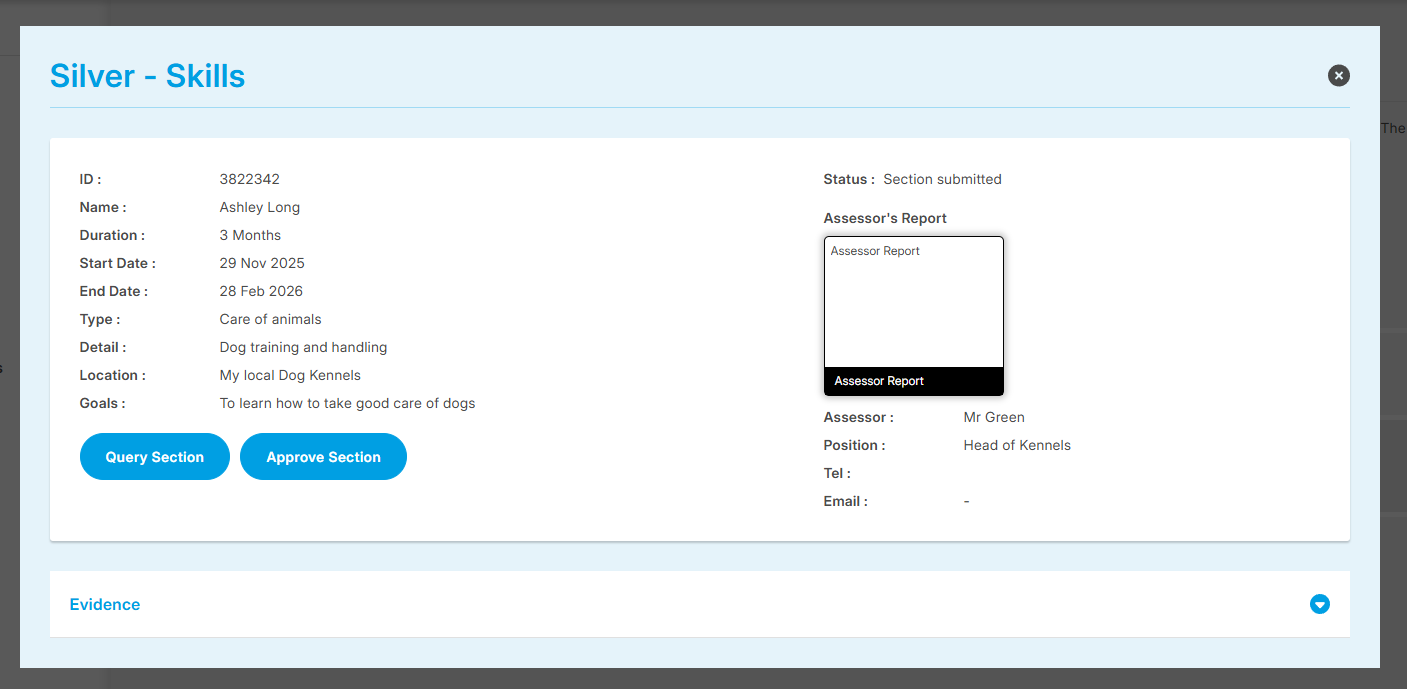Click the assessor name Mr Green
Screen dimensions: 1407x689
(x=994, y=417)
